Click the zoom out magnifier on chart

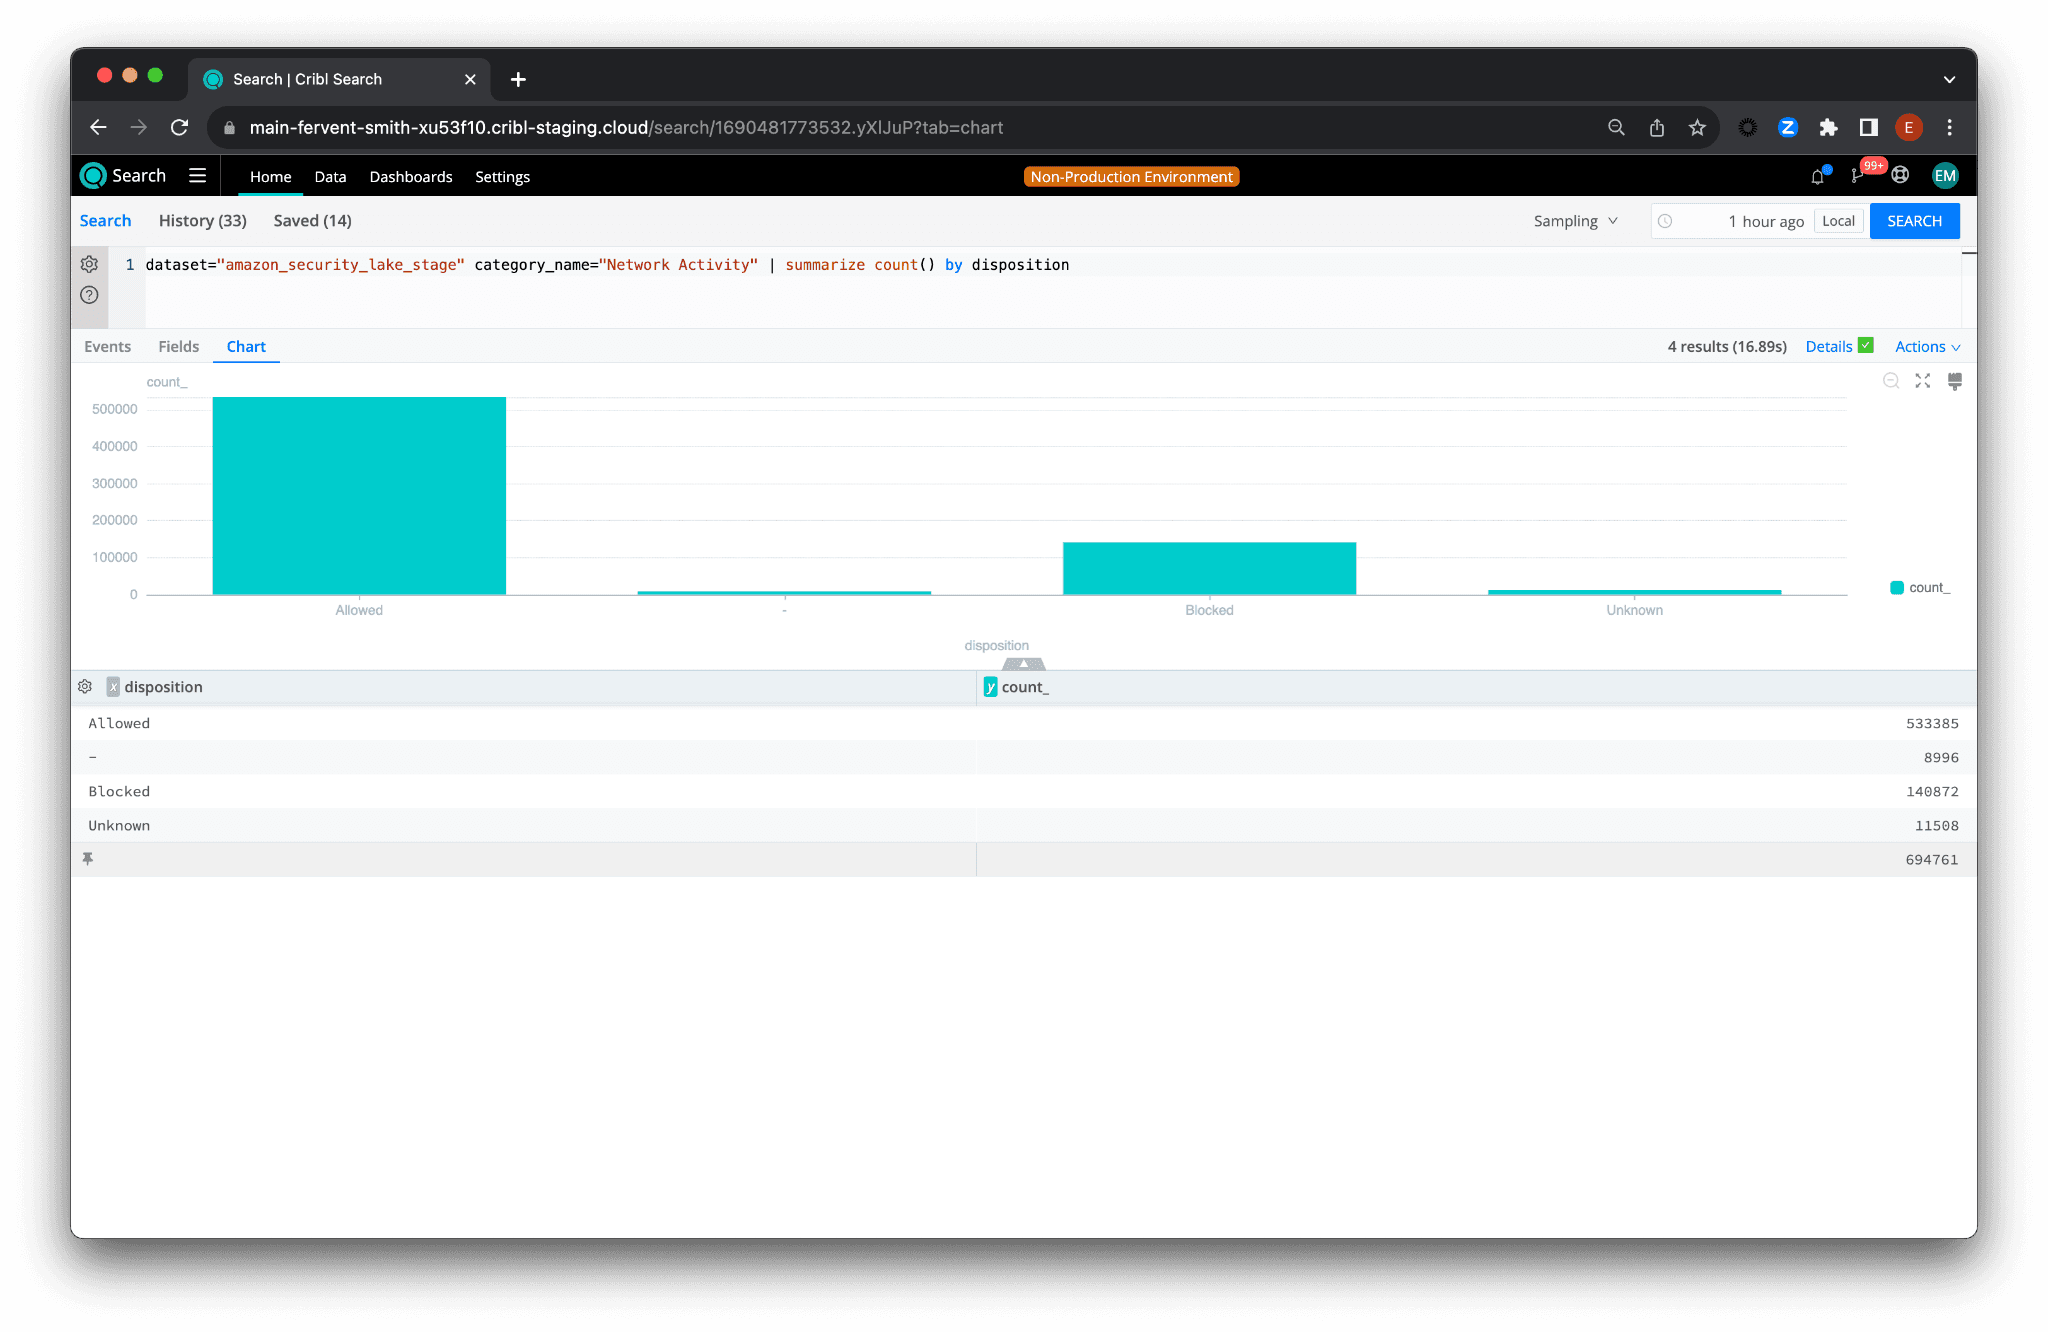(x=1890, y=381)
